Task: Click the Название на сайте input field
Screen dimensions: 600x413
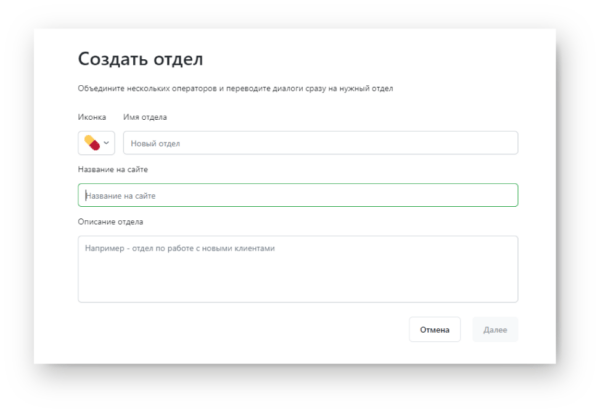Action: pos(298,195)
